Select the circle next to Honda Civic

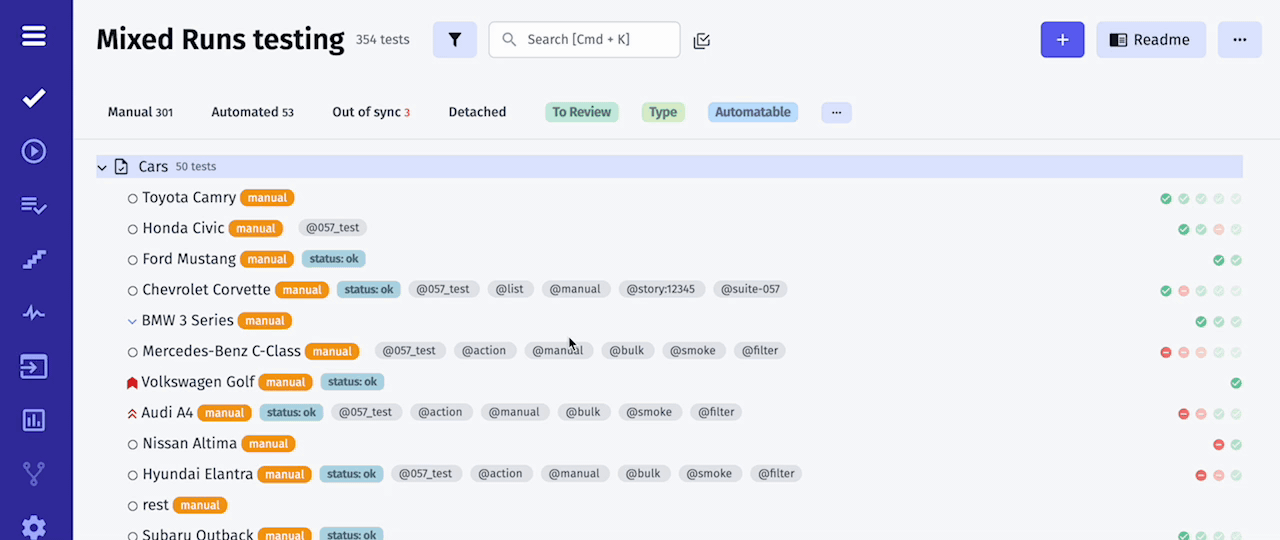coord(132,229)
